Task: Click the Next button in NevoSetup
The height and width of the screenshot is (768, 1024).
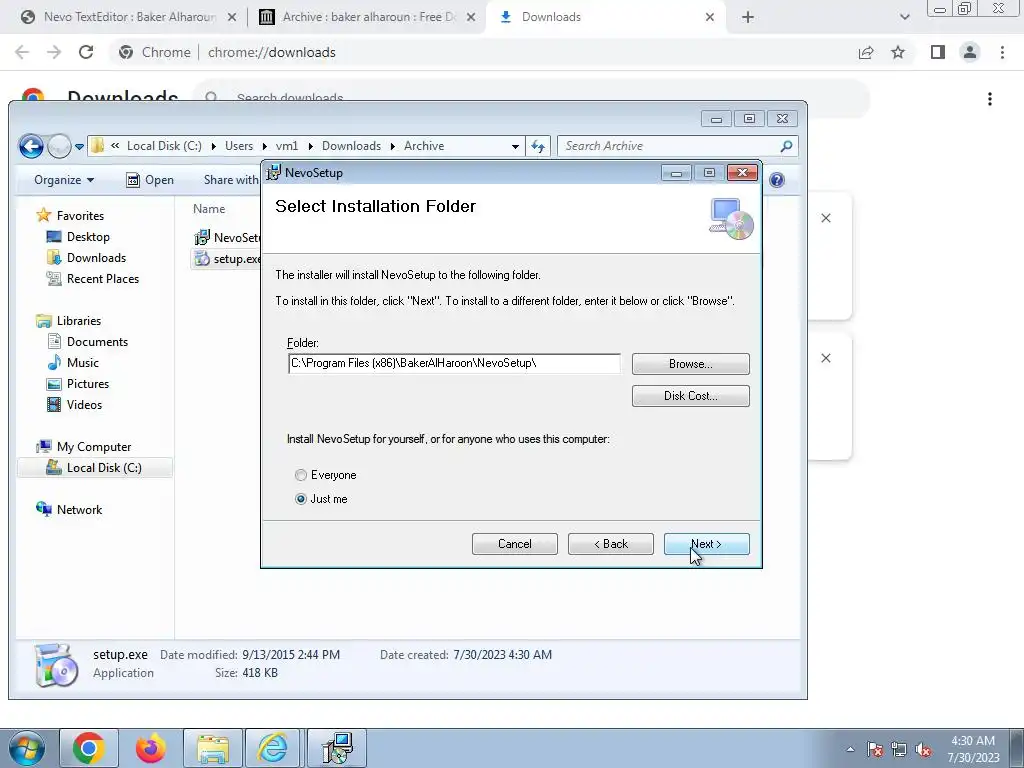Action: pos(706,544)
